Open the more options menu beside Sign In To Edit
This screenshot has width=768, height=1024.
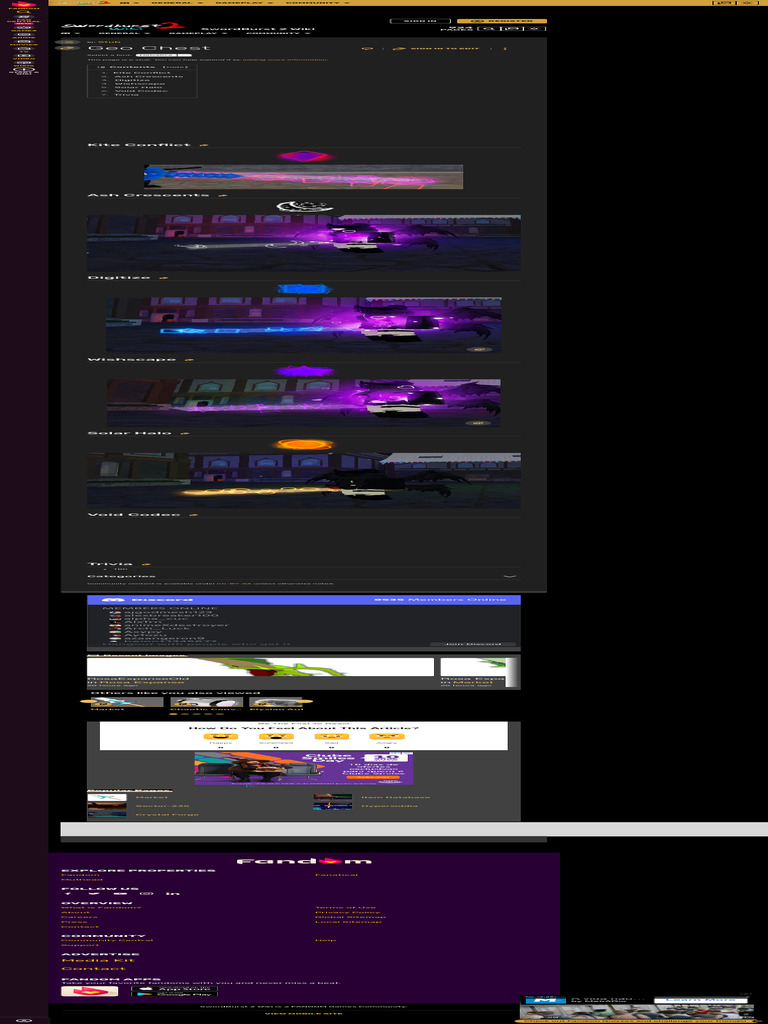[504, 48]
